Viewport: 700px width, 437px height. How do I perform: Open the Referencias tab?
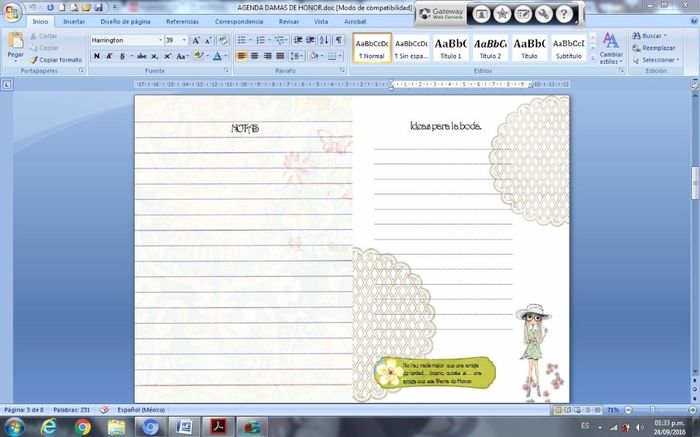point(182,21)
